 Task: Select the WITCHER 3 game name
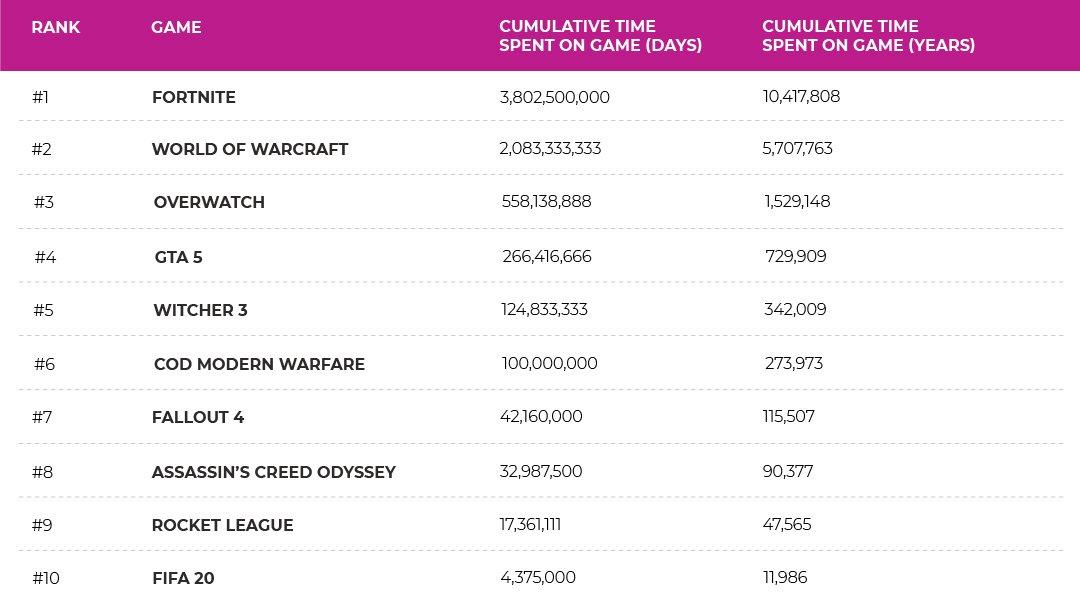201,310
